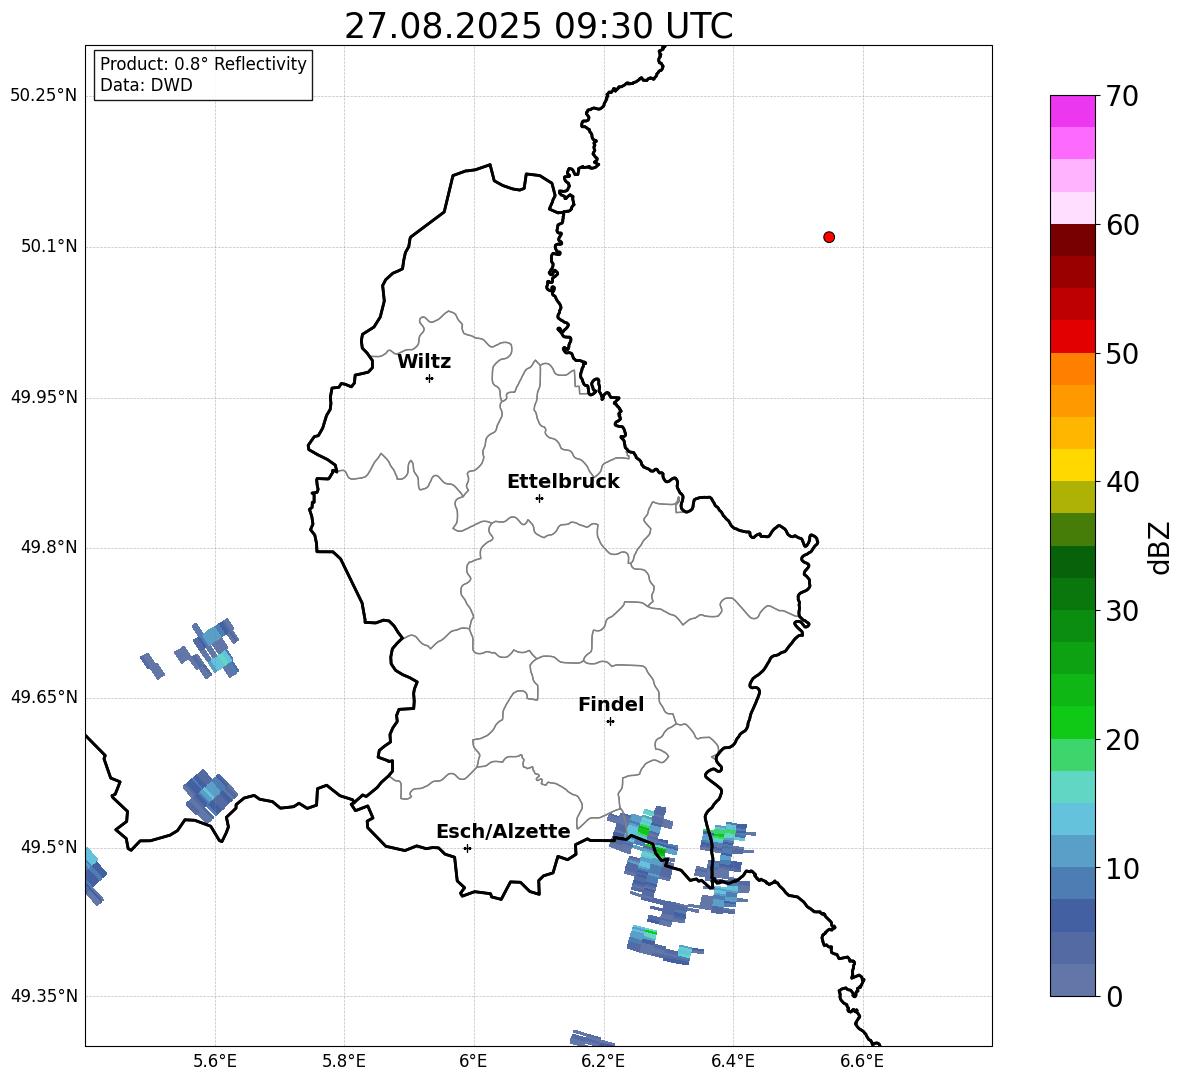Click the Esch/Alzette station cross marker

point(467,848)
